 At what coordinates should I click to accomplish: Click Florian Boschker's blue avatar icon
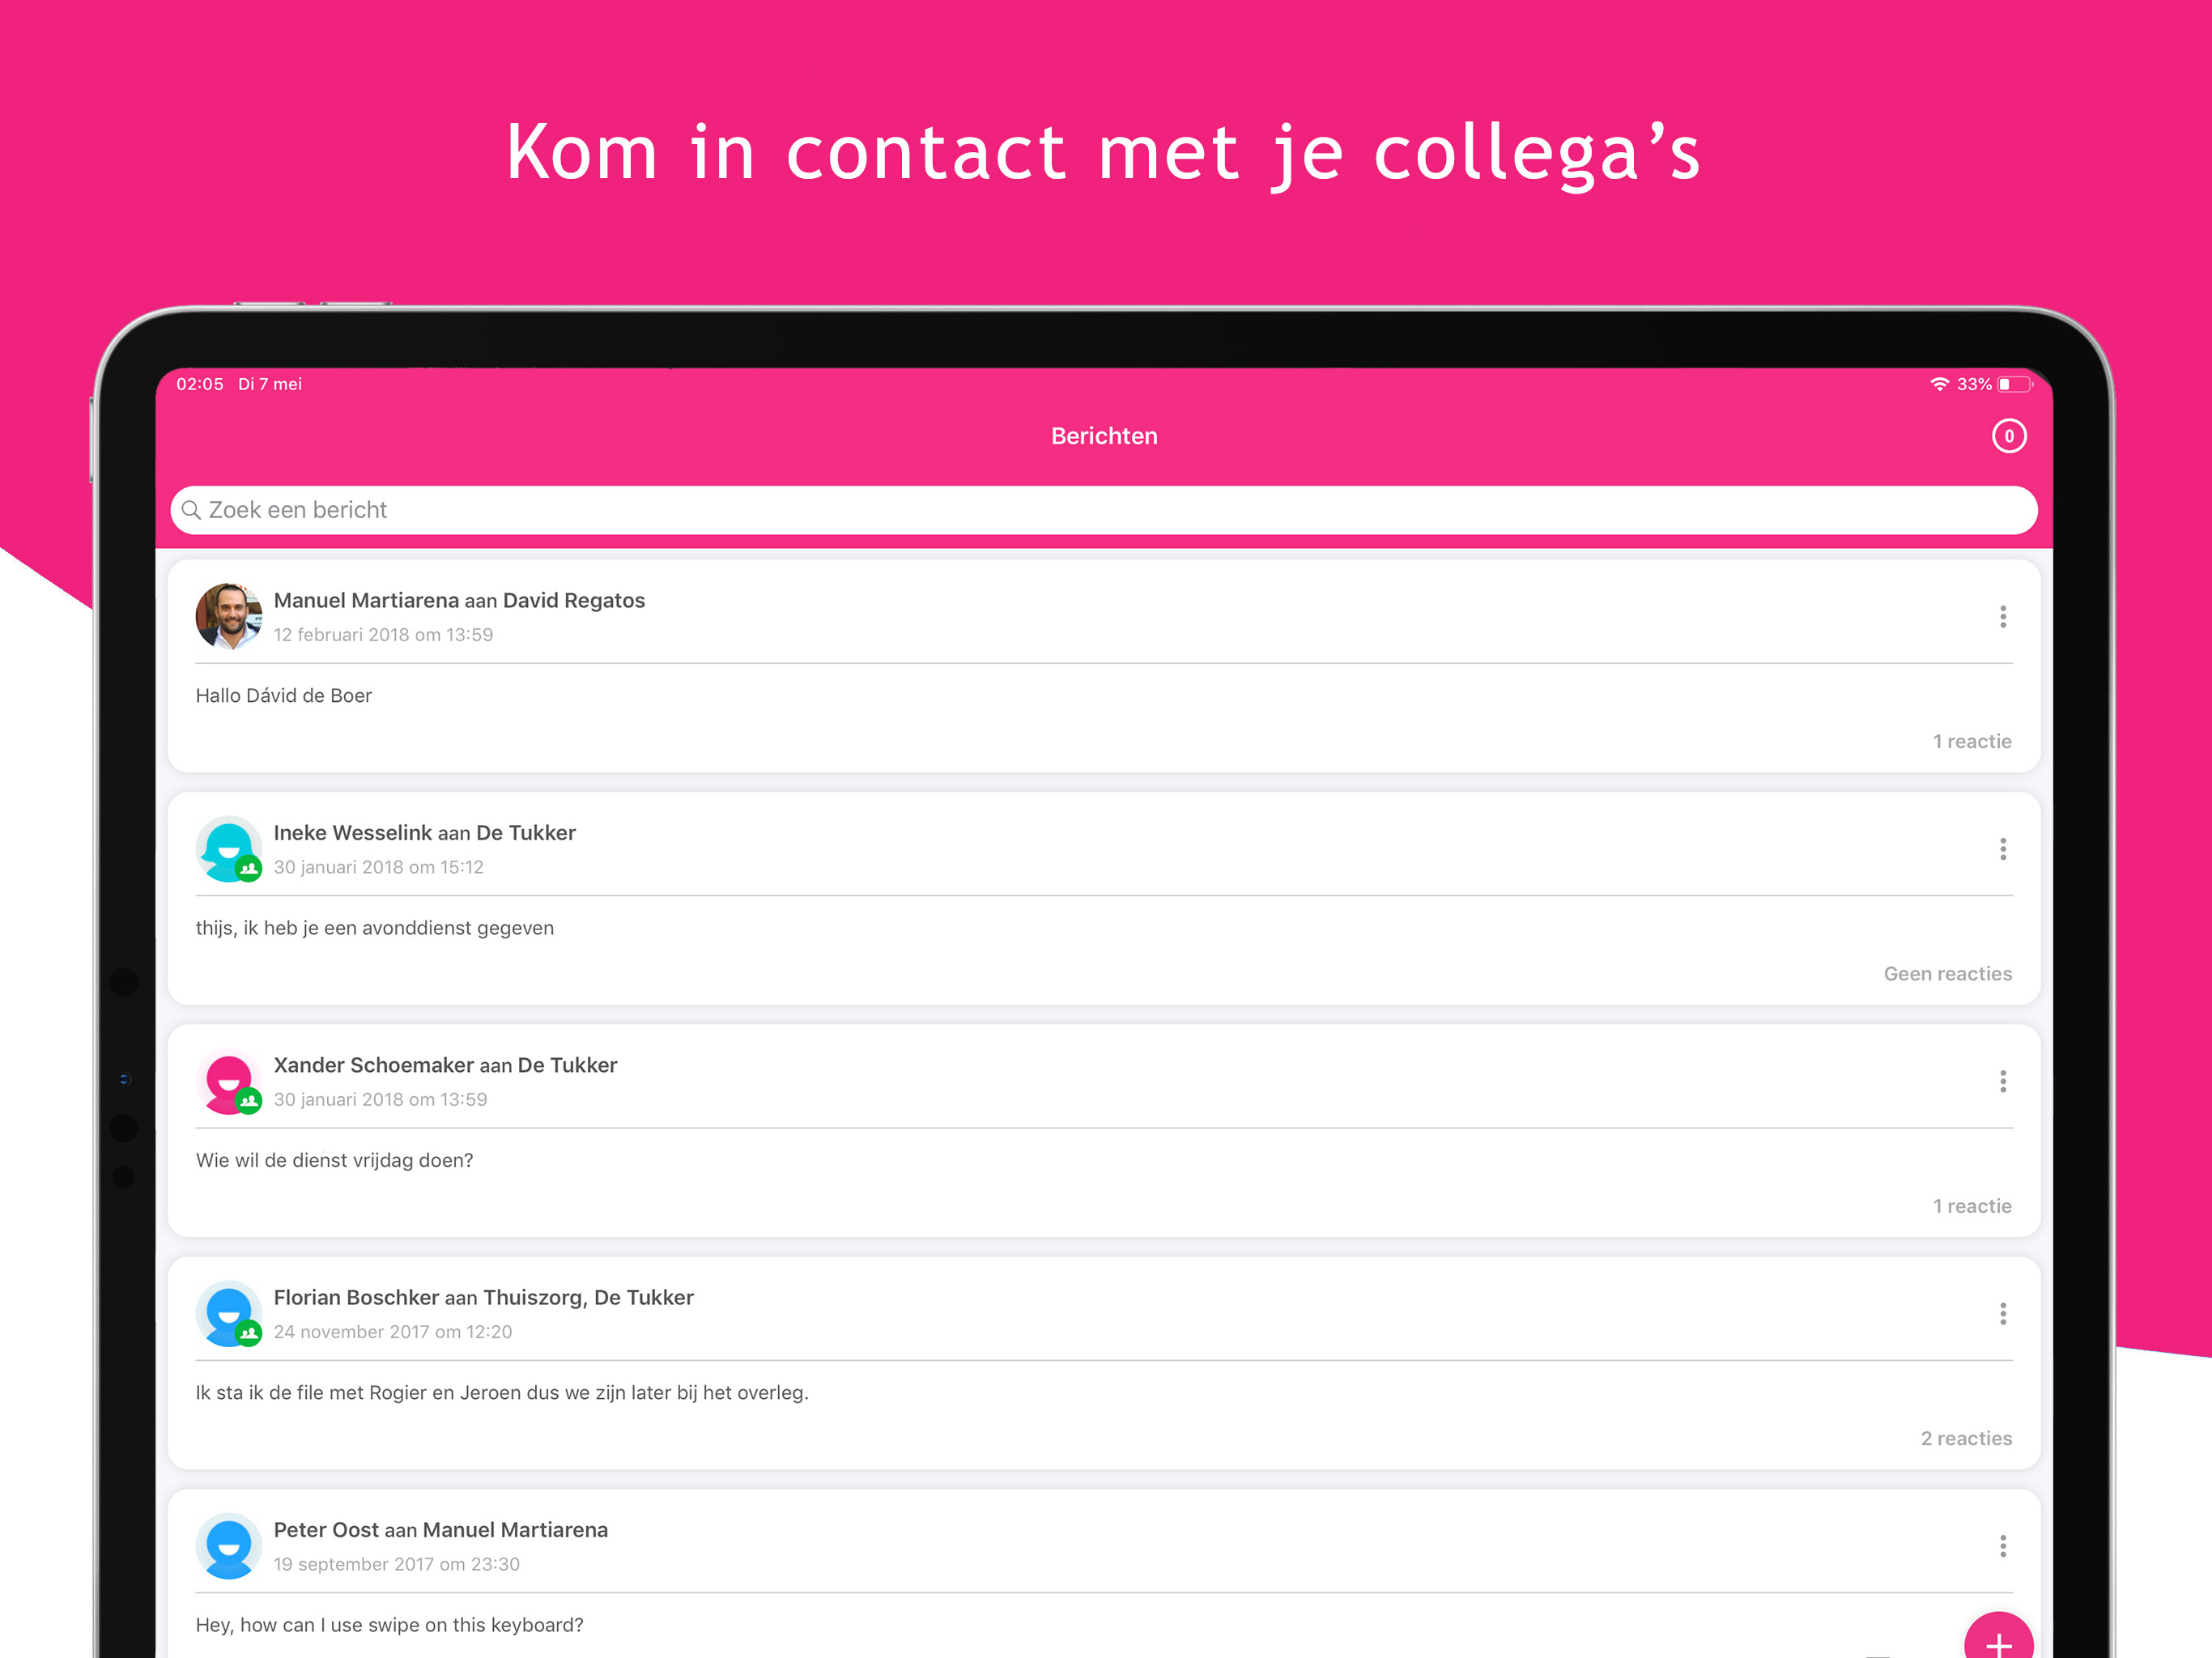pos(229,1314)
